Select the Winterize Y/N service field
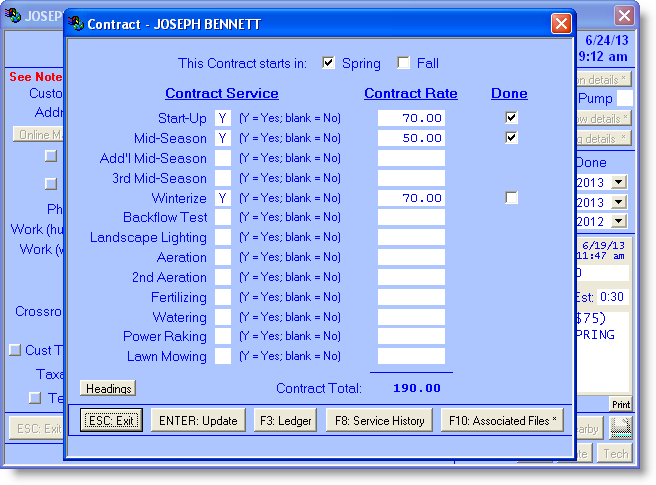Screen dimensions: 656x485 [x=222, y=198]
